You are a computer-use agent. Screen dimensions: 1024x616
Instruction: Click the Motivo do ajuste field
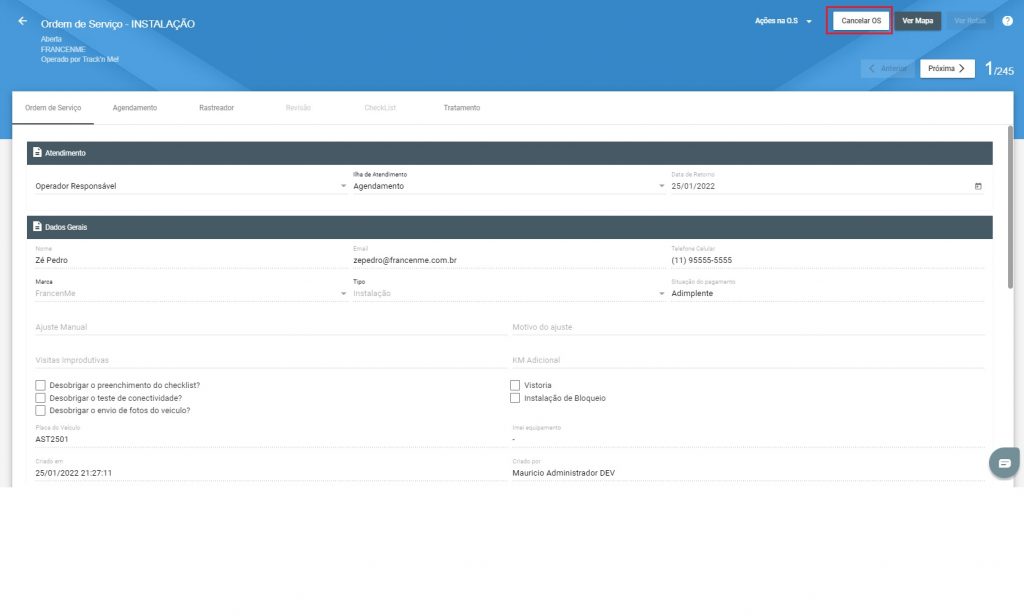coord(748,327)
